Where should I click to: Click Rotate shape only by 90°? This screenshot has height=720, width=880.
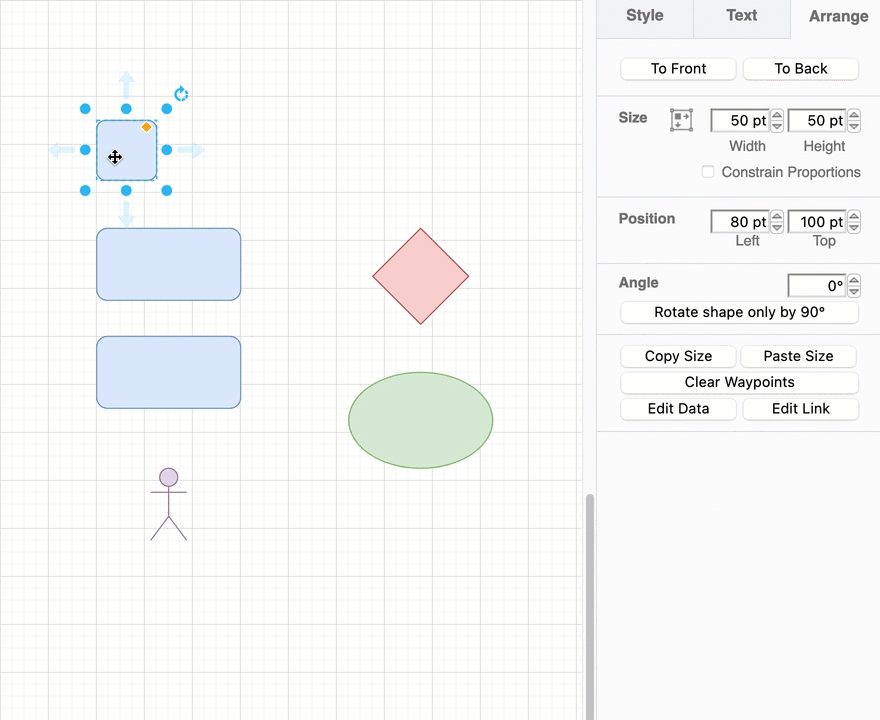pyautogui.click(x=739, y=312)
